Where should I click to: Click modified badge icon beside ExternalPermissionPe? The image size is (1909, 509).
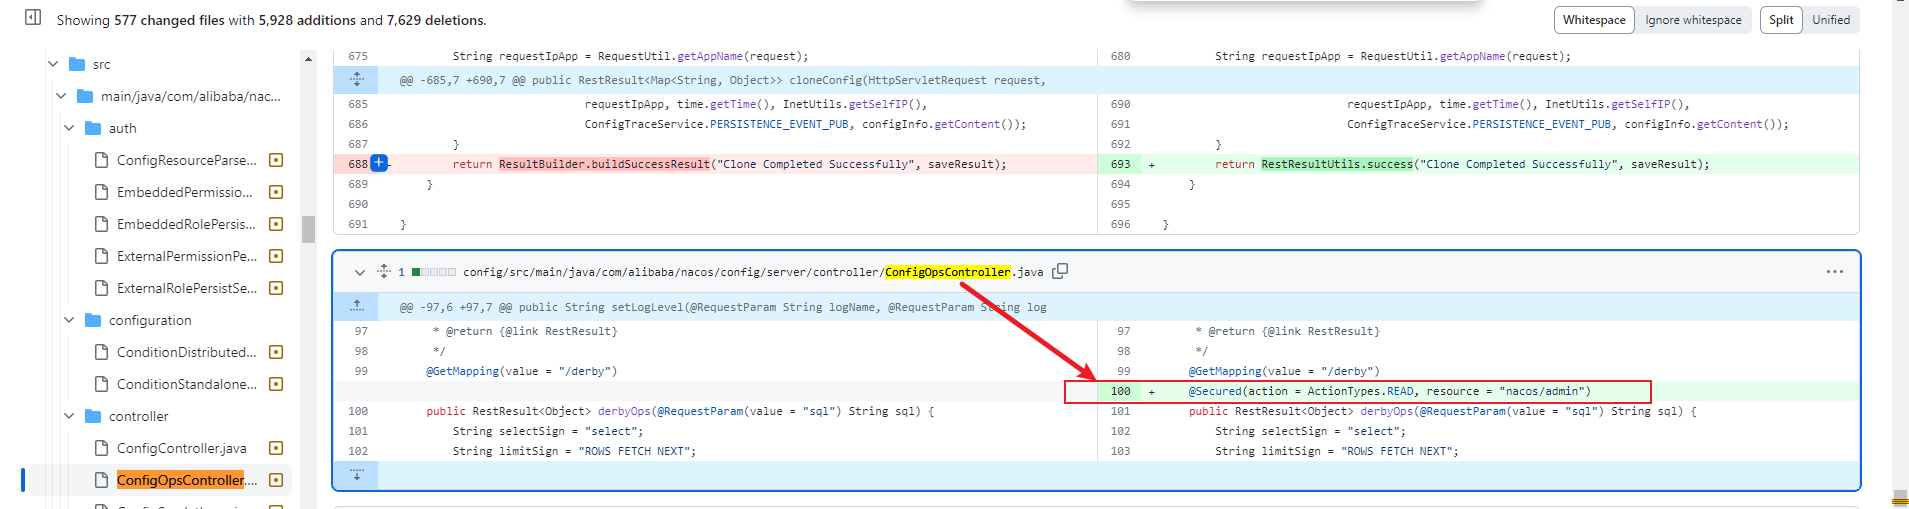(x=277, y=256)
